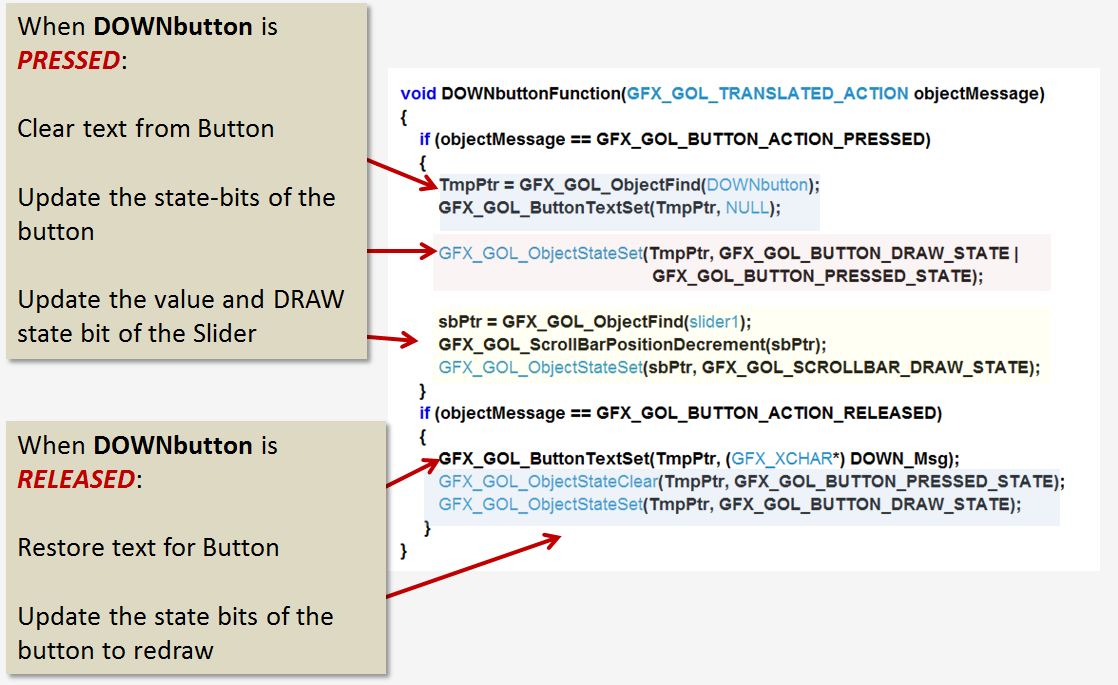Click the GFX_GOL_TRANSLATED_ACTION parameter type

768,93
